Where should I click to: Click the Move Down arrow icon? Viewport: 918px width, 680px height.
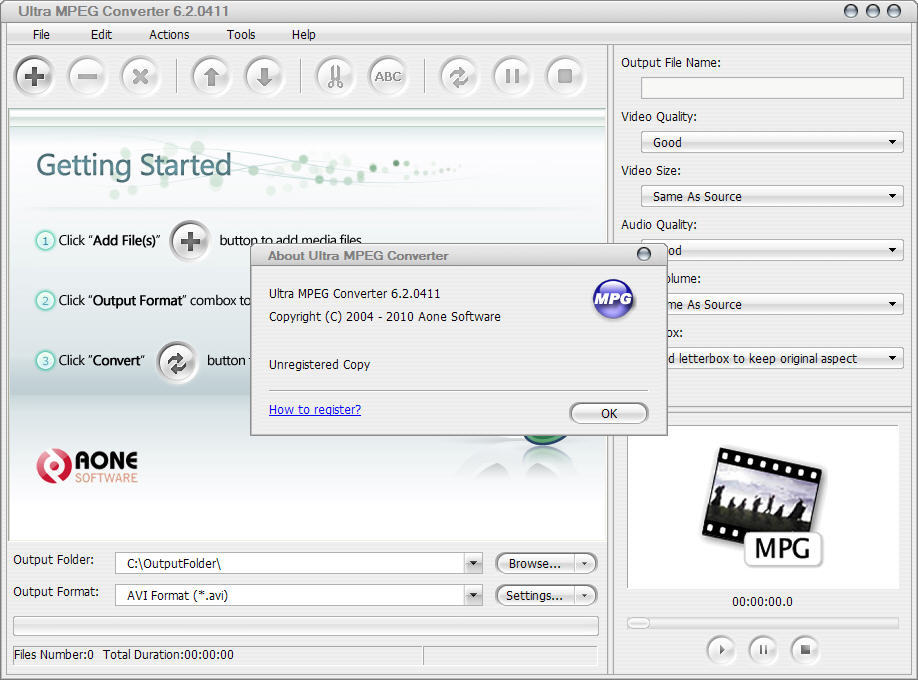(264, 76)
